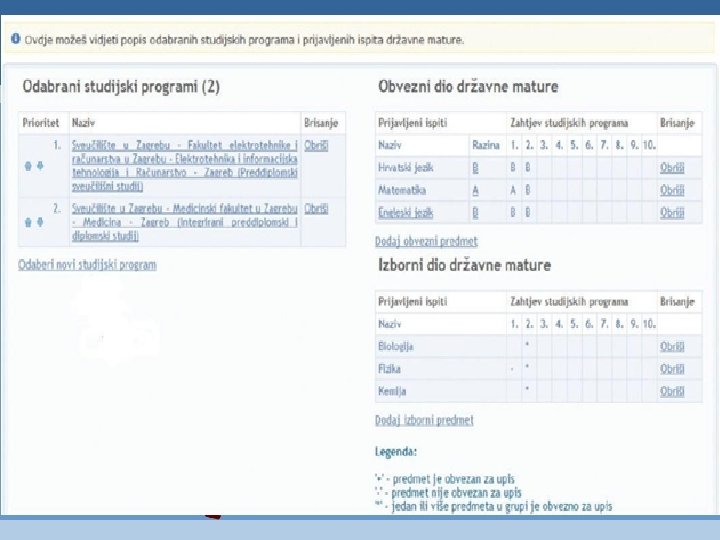
Task: Click Dodaj obvezni predmet link
Action: click(426, 242)
